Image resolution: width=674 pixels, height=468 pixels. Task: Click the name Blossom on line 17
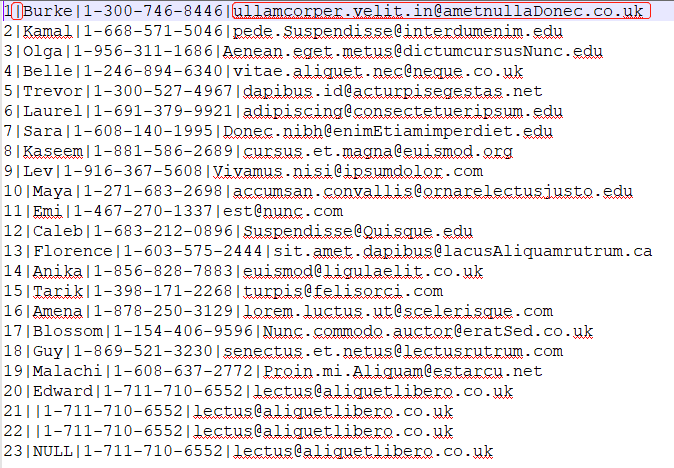(x=67, y=331)
